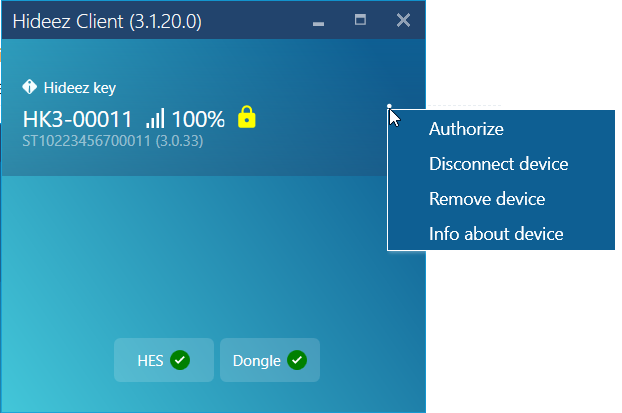Click the Dongle status button
Viewport: 622px width, 413px height.
270,360
